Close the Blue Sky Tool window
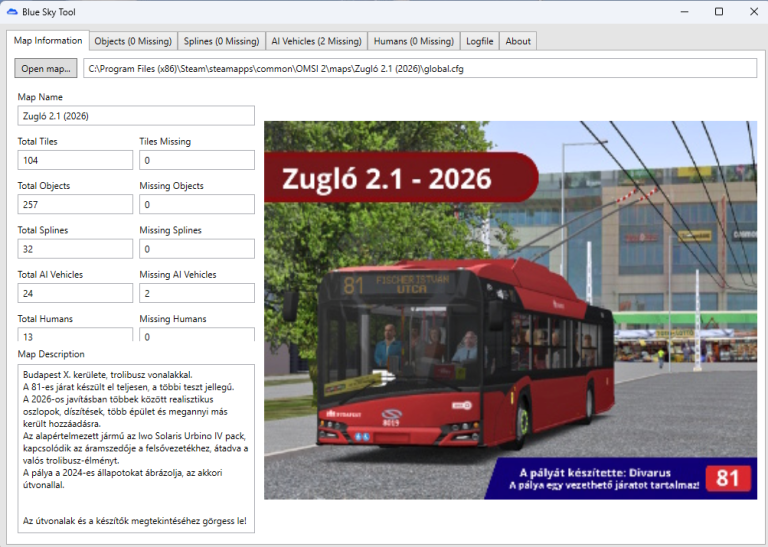 [x=754, y=12]
